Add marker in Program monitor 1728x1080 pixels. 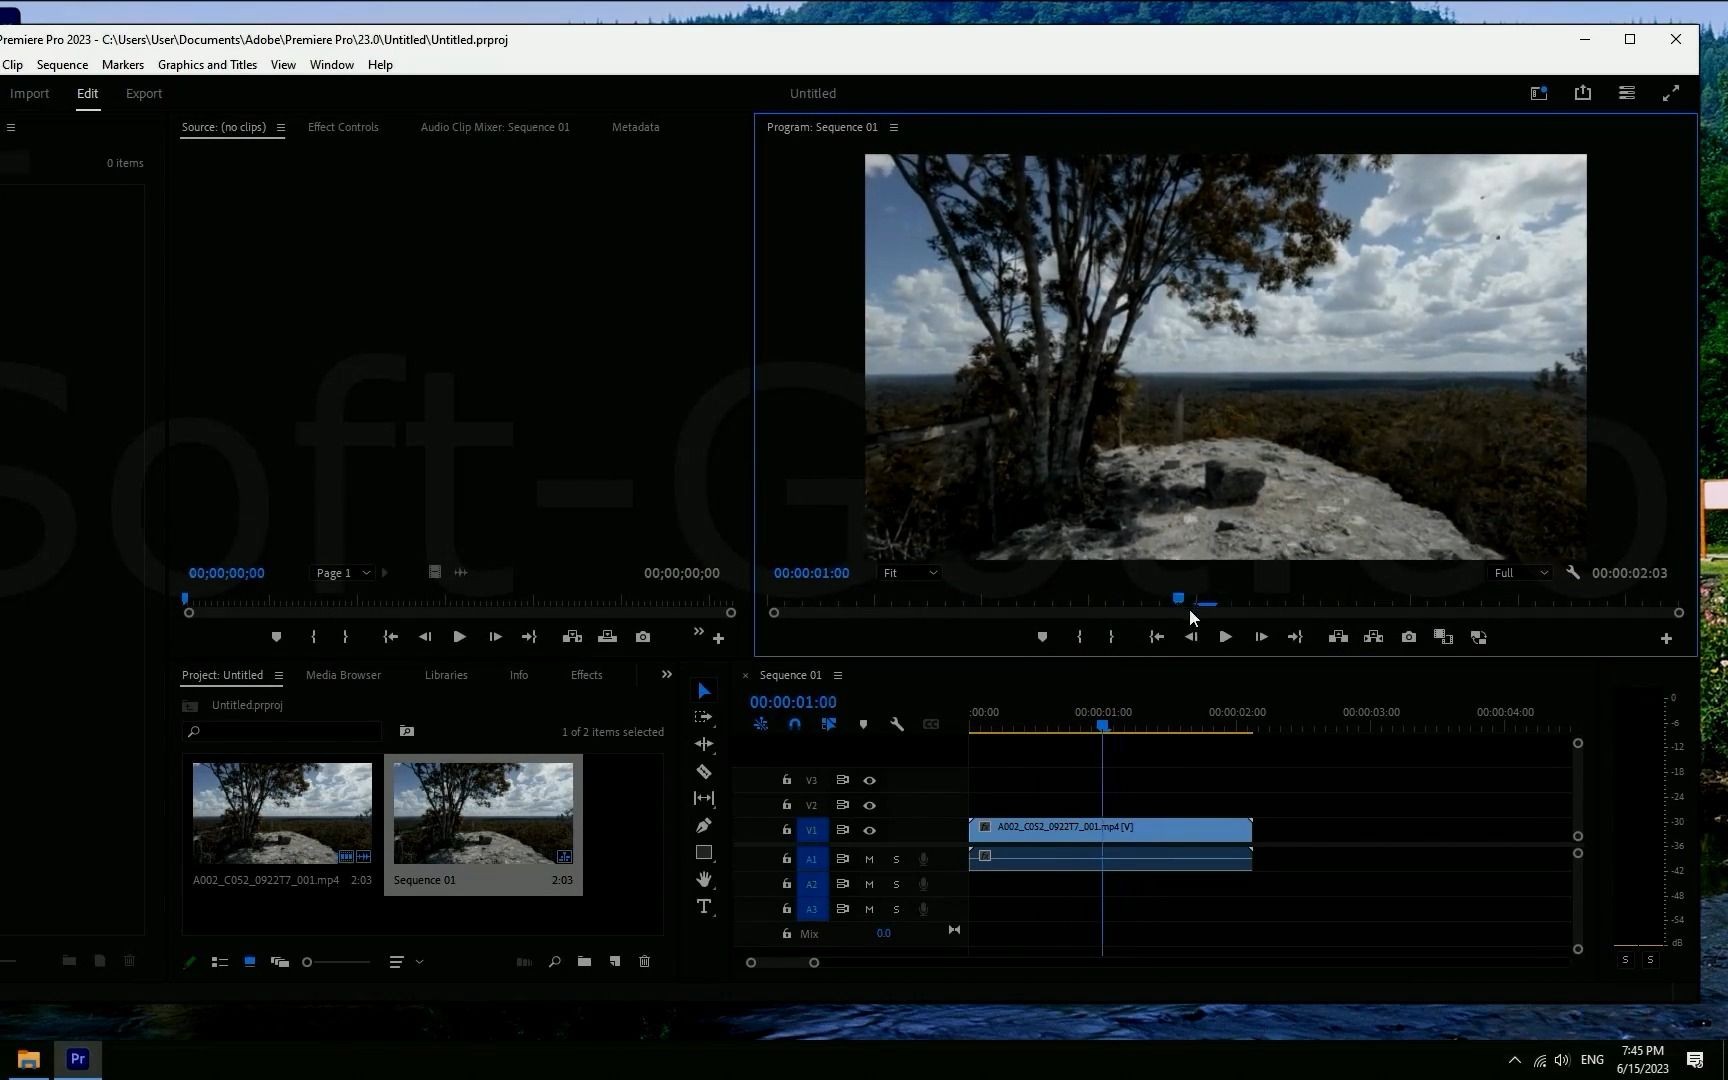(x=1042, y=637)
